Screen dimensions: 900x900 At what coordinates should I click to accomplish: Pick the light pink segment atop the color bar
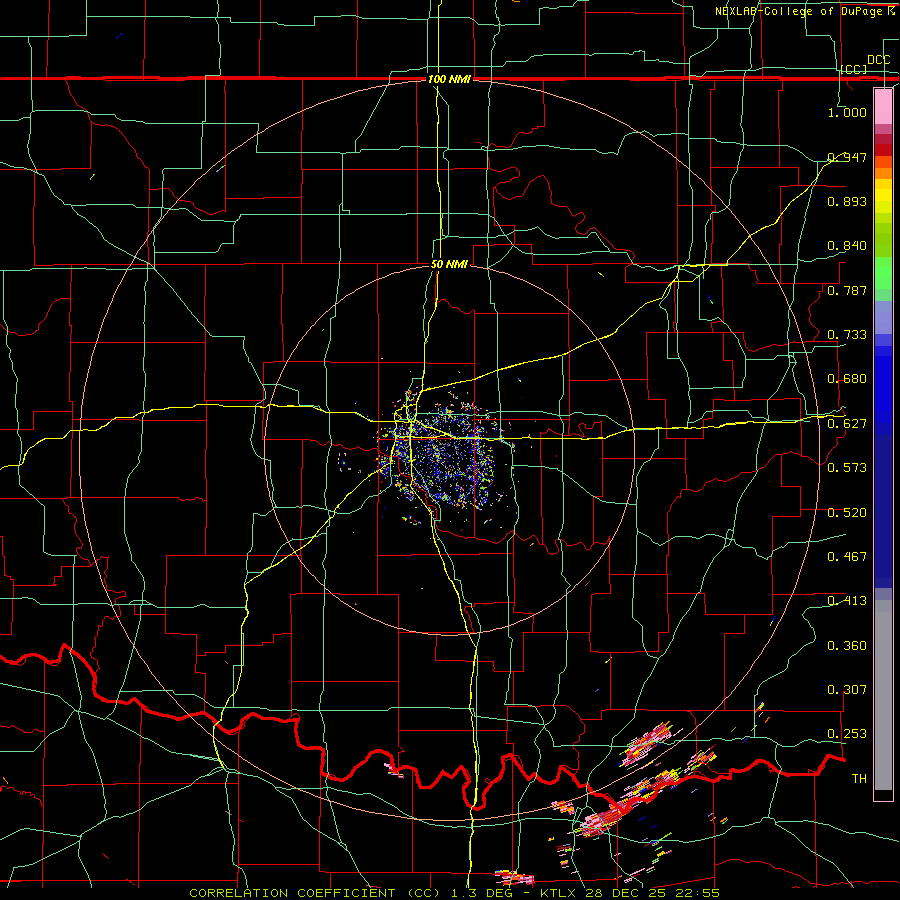coord(883,106)
